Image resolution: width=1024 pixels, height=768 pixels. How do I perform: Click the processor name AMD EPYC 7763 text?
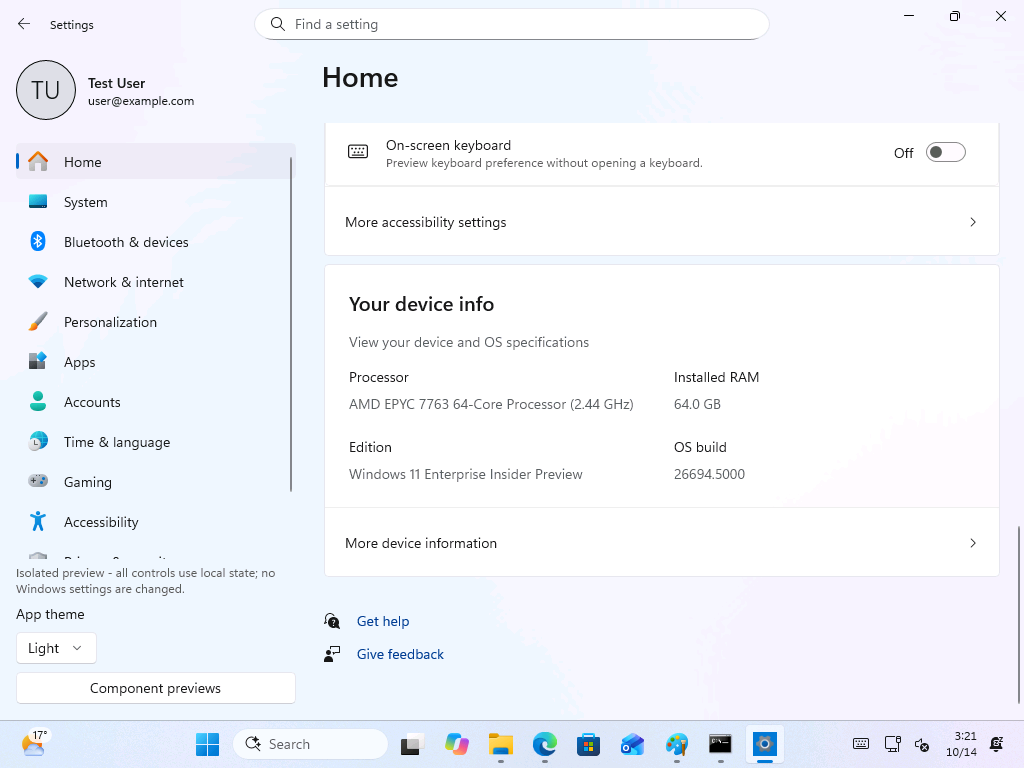pos(491,404)
